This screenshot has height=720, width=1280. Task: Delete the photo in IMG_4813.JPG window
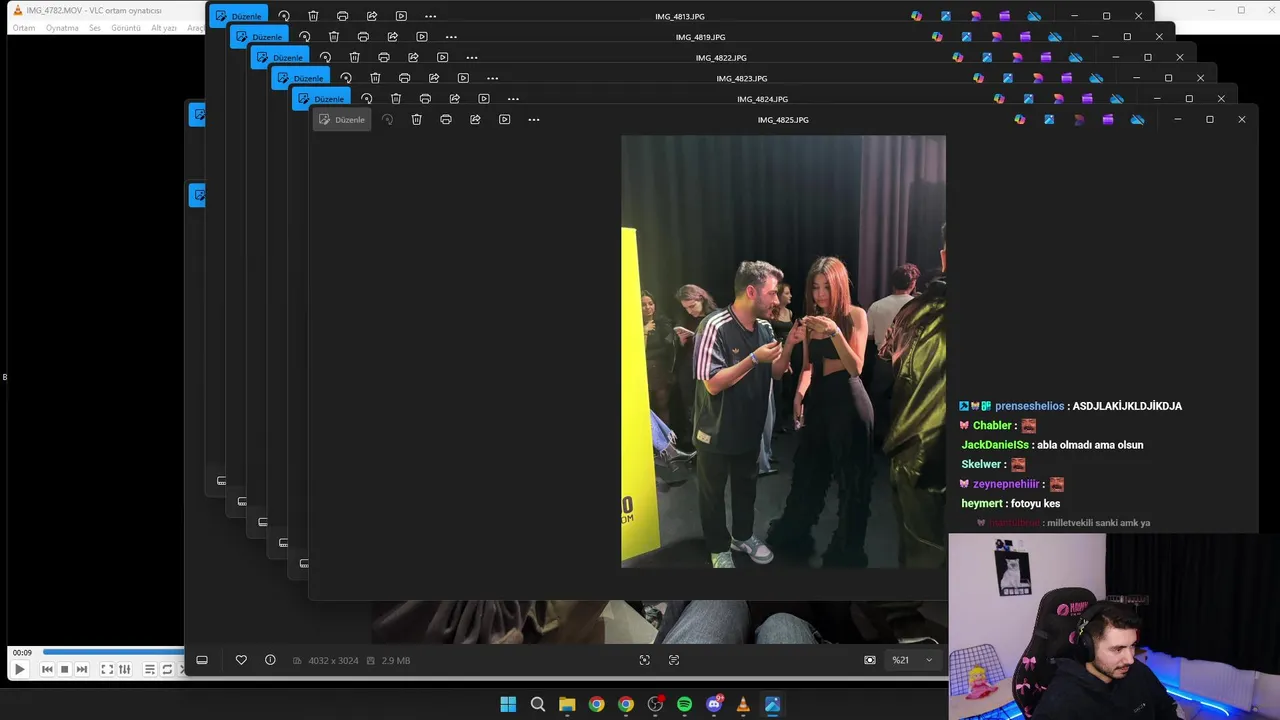click(x=313, y=16)
